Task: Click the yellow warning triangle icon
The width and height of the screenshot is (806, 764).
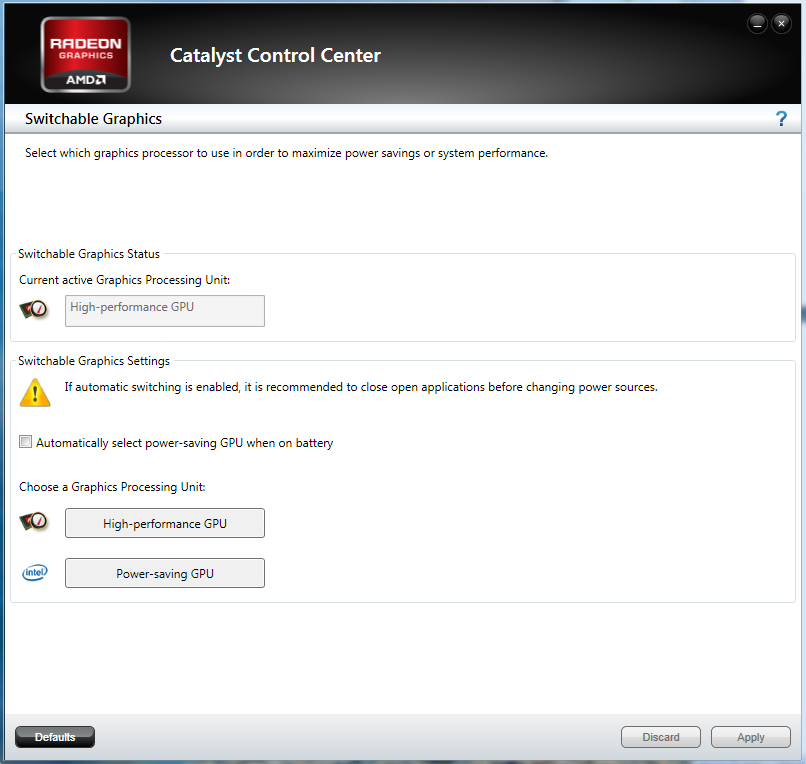Action: click(x=35, y=393)
